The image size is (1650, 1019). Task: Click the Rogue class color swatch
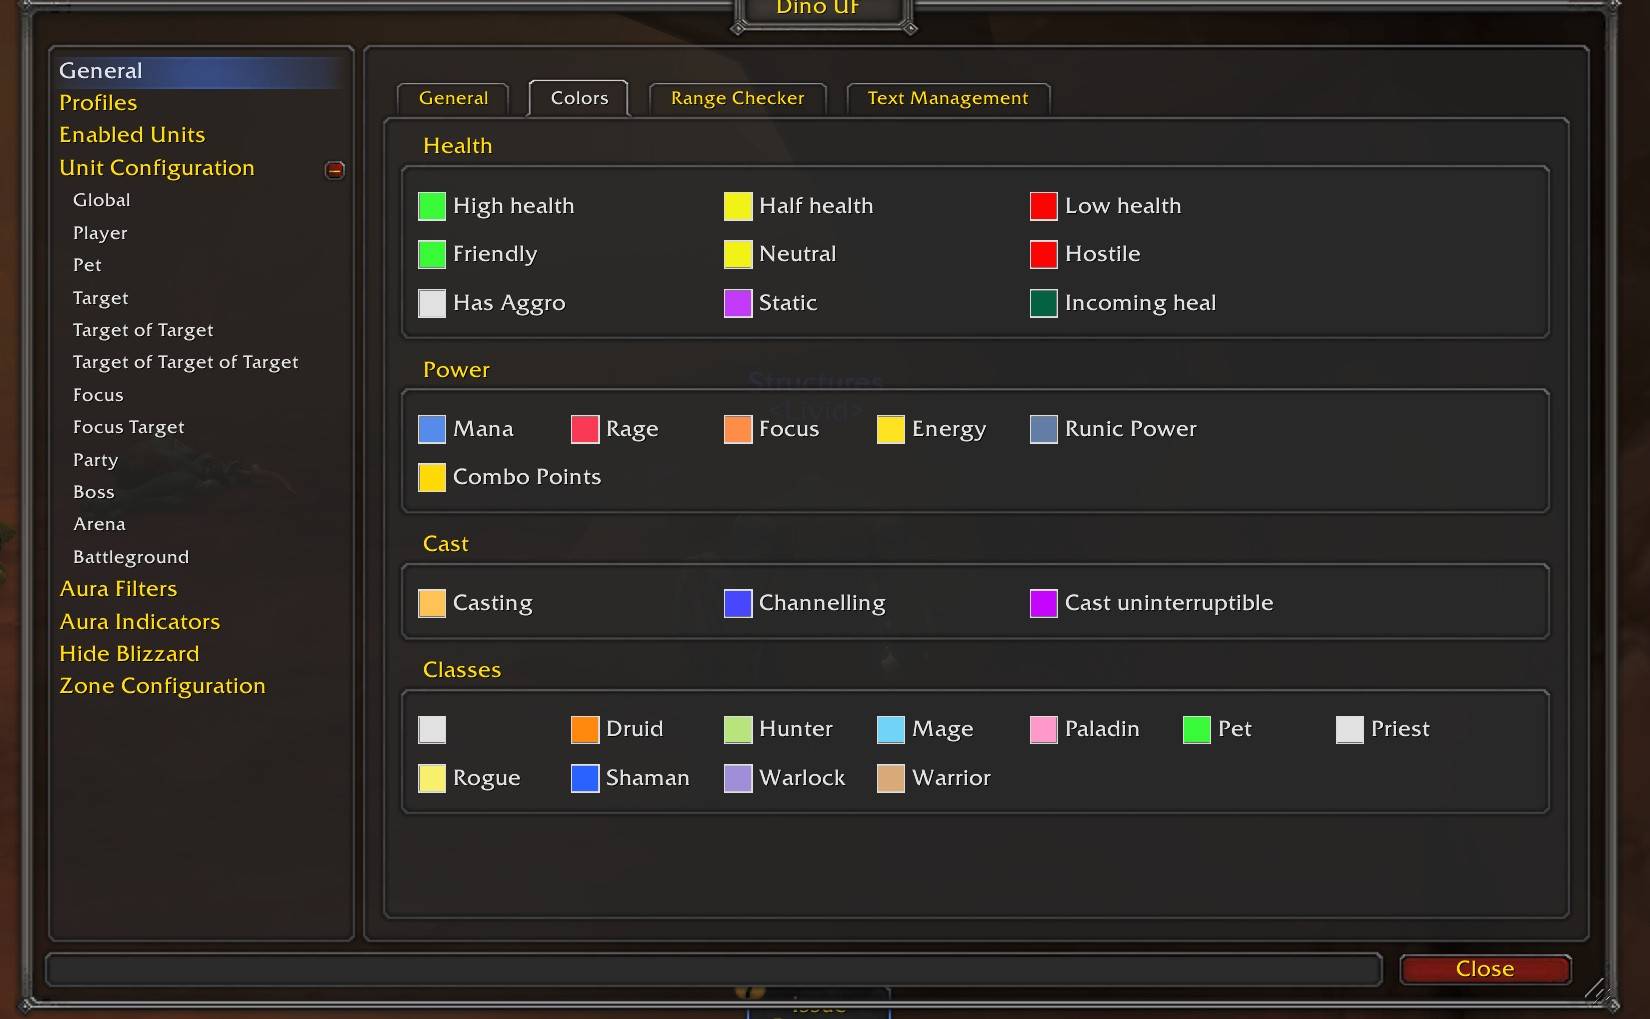pyautogui.click(x=431, y=778)
